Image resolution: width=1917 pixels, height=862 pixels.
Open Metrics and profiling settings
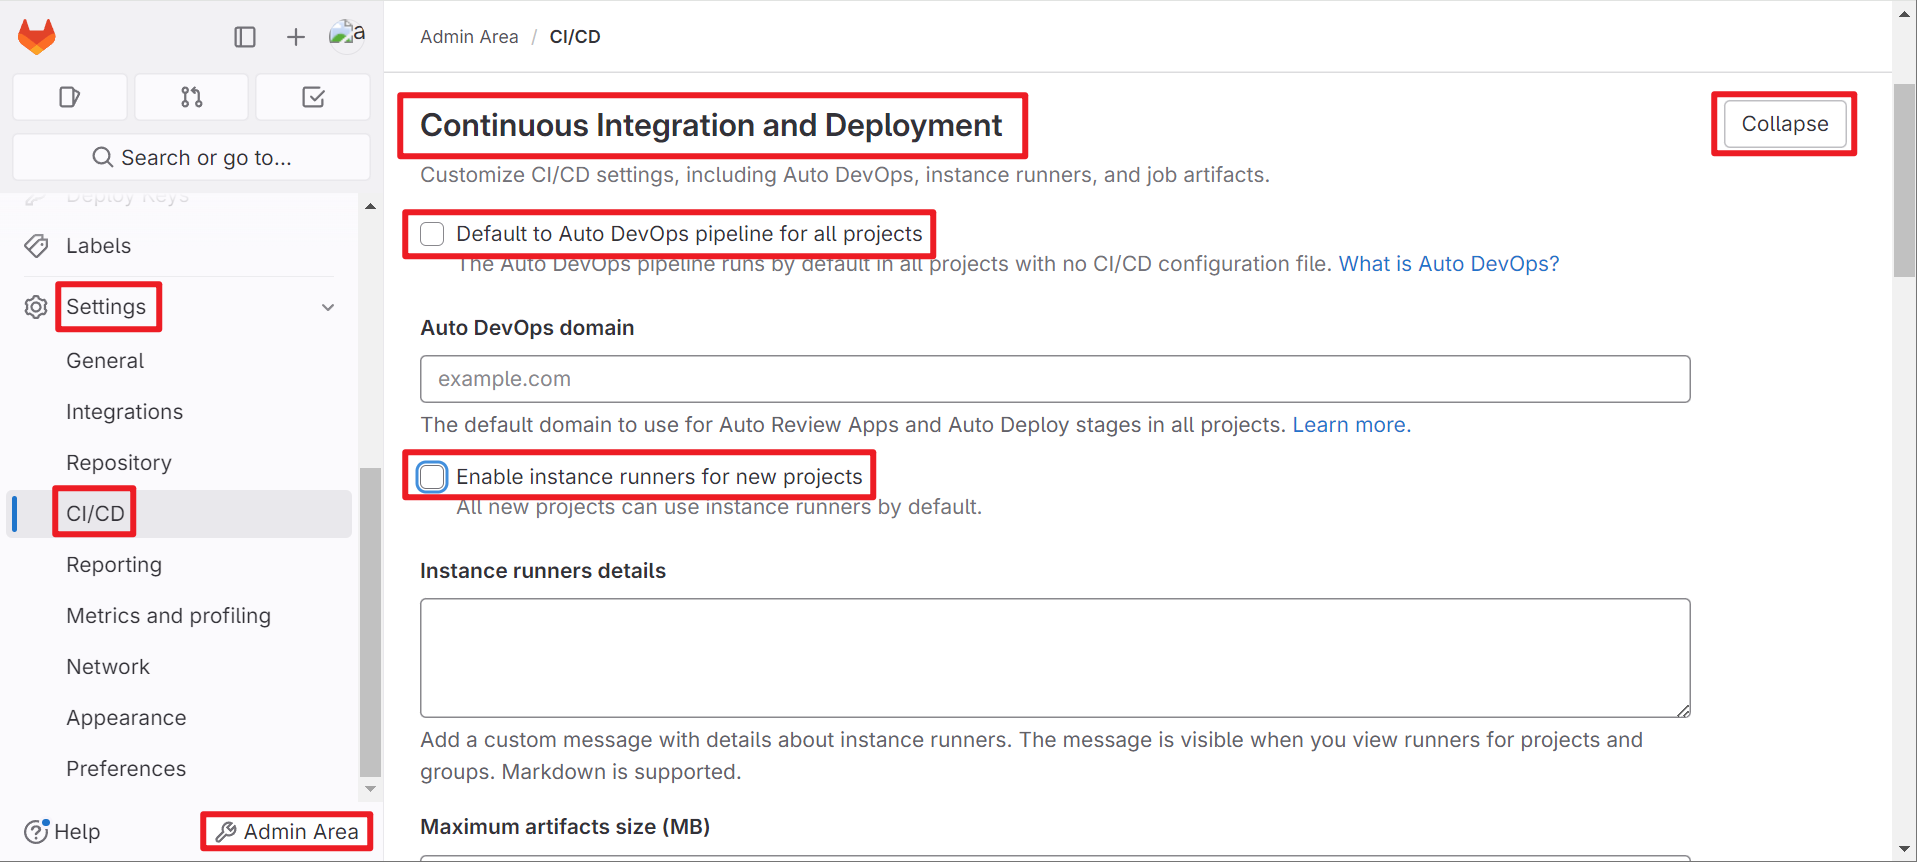click(x=168, y=616)
